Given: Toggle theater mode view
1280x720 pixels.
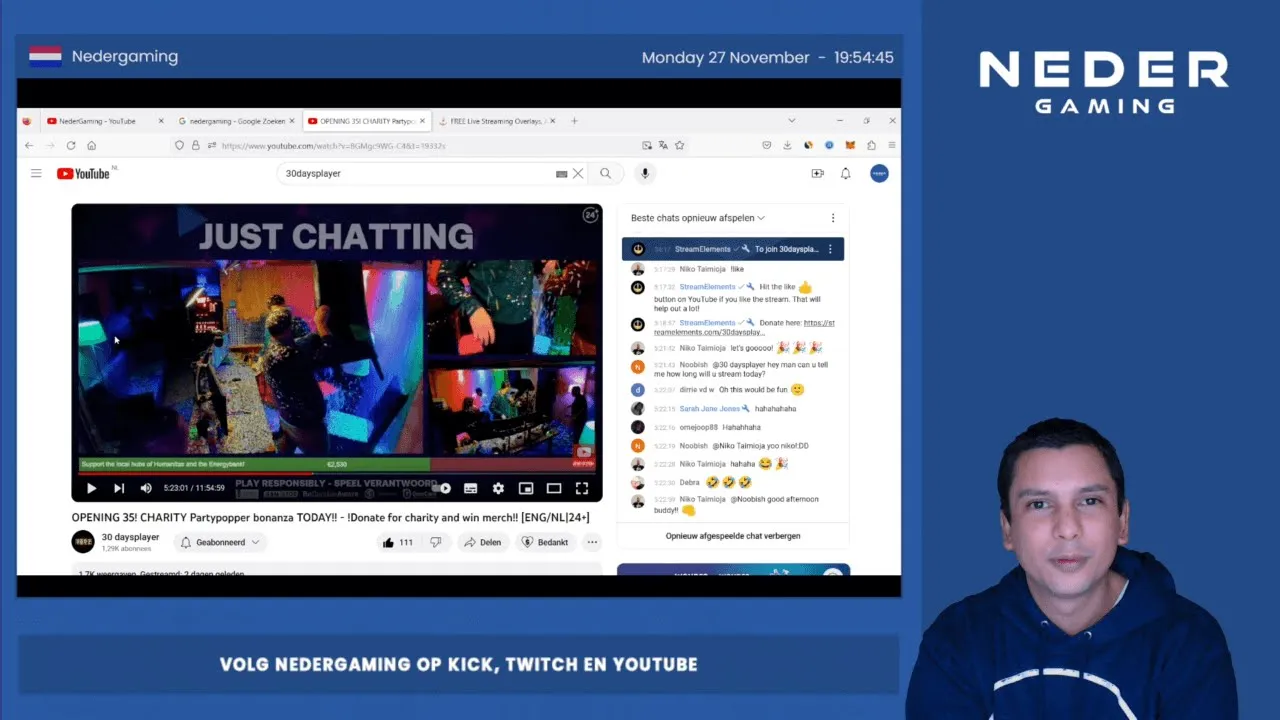Looking at the screenshot, I should [553, 488].
